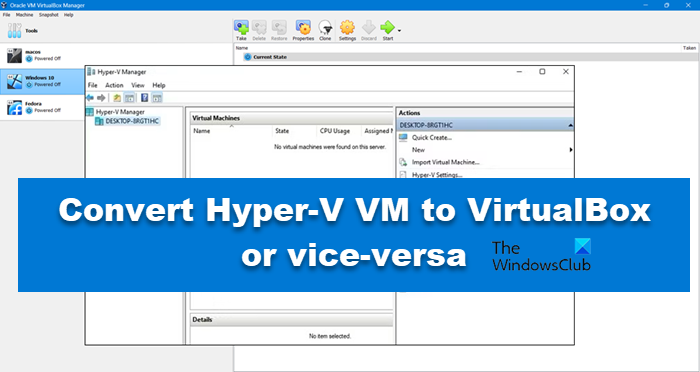Click the Back arrow in Hyper-V toolbar
Viewport: 700px width, 372px height.
point(90,98)
